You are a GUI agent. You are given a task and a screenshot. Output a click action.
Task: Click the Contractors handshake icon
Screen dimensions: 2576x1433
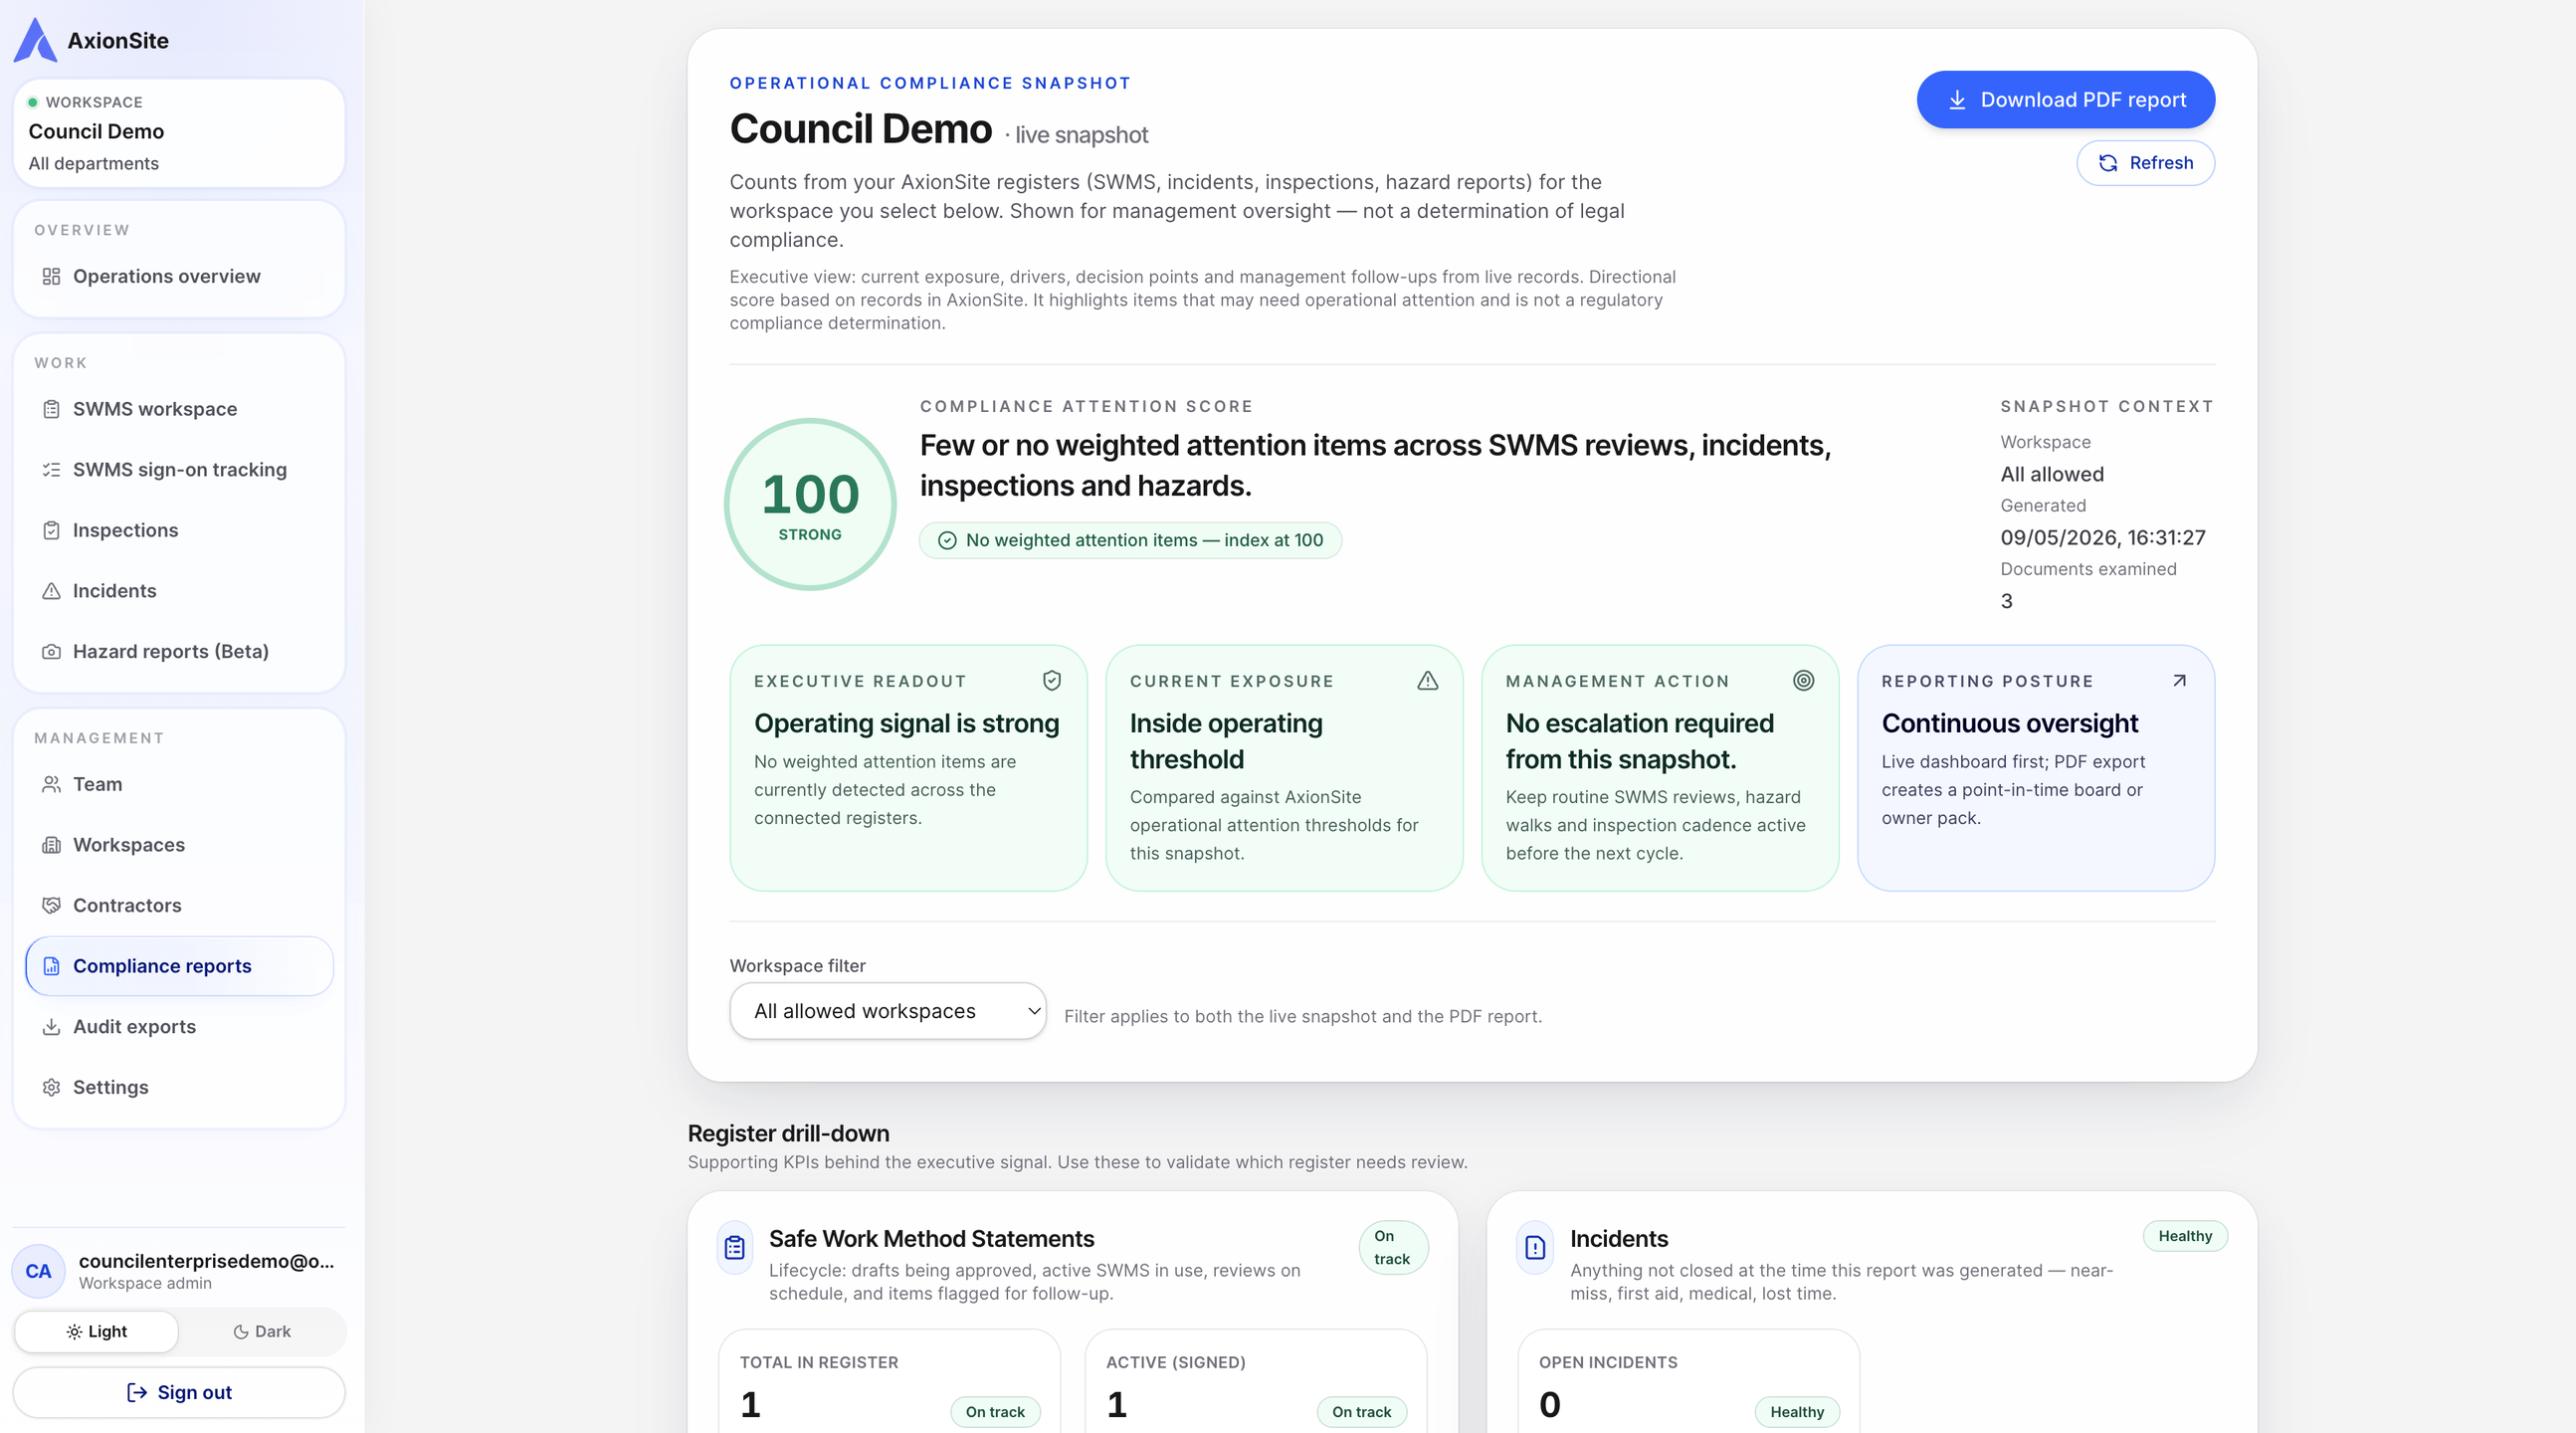click(x=51, y=905)
